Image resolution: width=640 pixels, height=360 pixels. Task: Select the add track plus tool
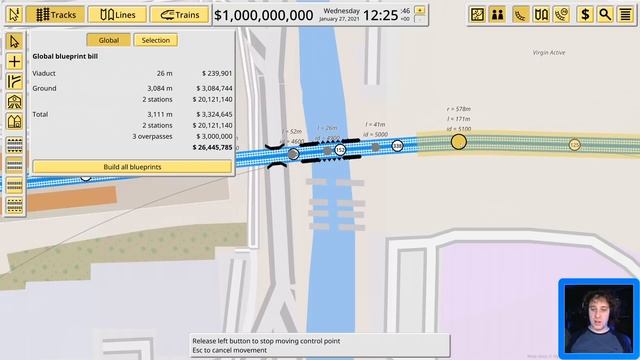14,62
